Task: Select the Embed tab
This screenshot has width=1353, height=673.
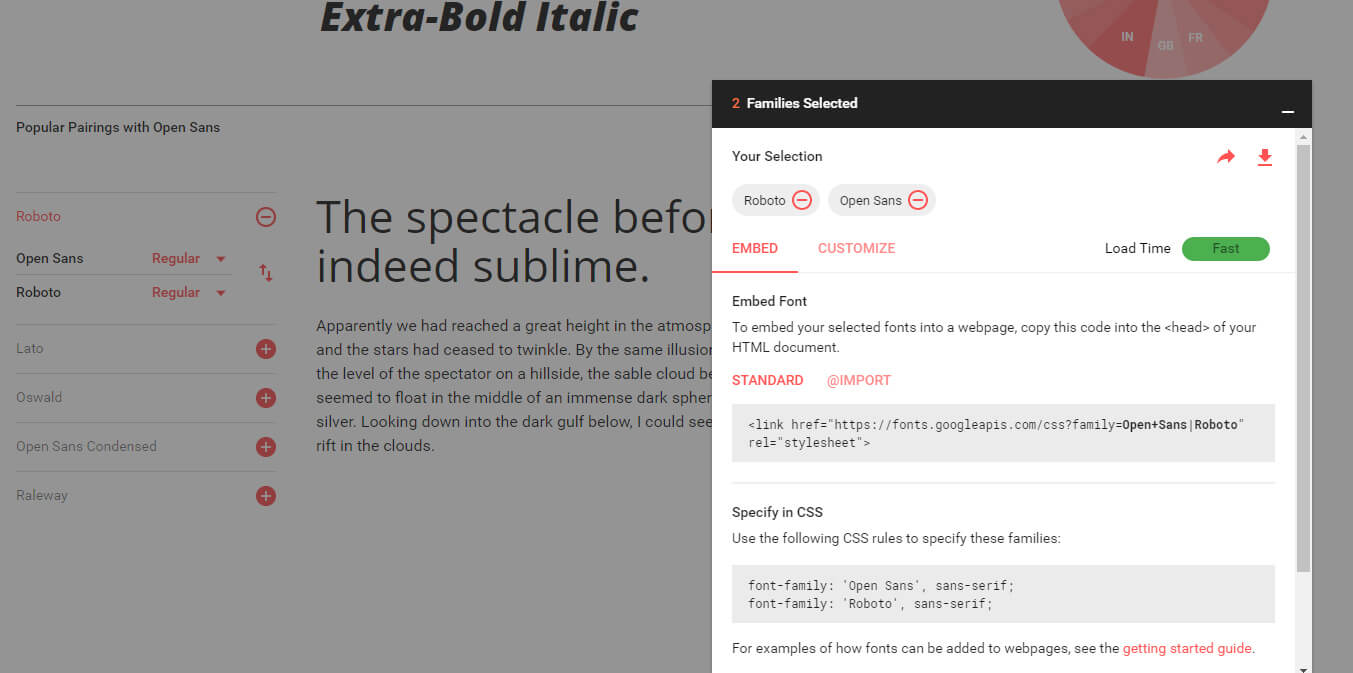Action: (x=755, y=248)
